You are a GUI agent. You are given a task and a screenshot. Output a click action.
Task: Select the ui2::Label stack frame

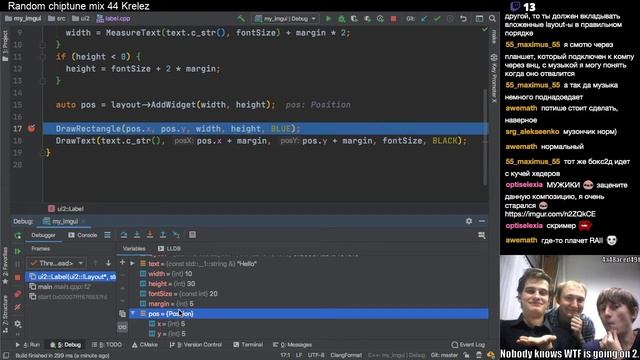71,277
